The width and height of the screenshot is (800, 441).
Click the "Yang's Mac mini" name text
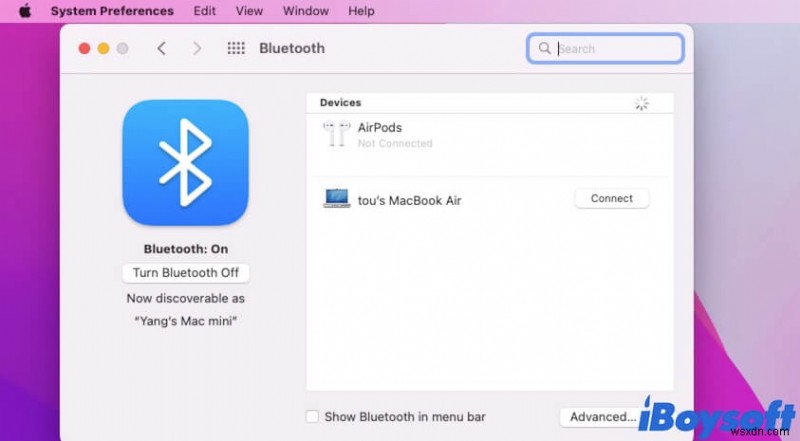click(186, 321)
